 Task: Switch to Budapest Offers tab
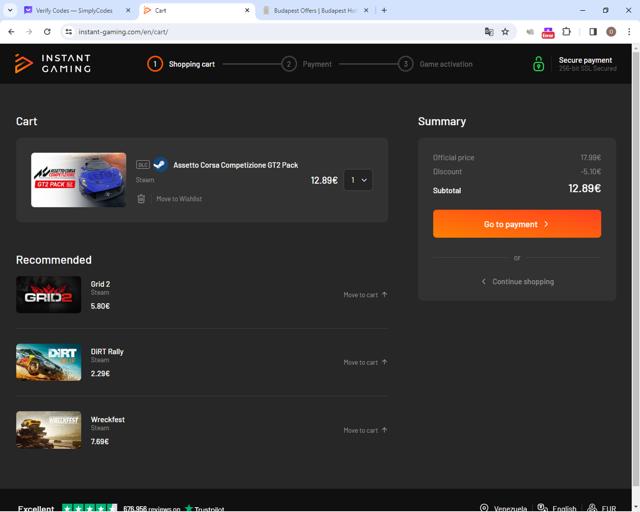[x=314, y=11]
